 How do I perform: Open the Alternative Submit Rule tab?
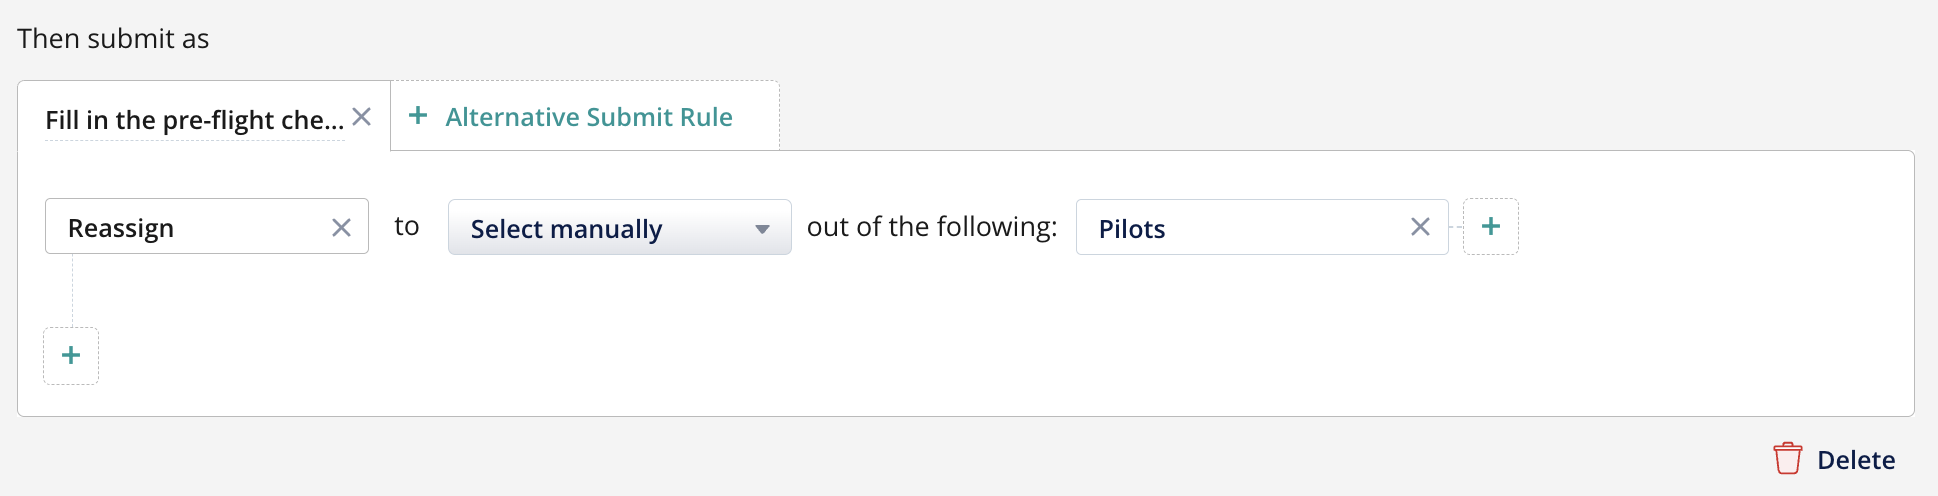tap(588, 117)
